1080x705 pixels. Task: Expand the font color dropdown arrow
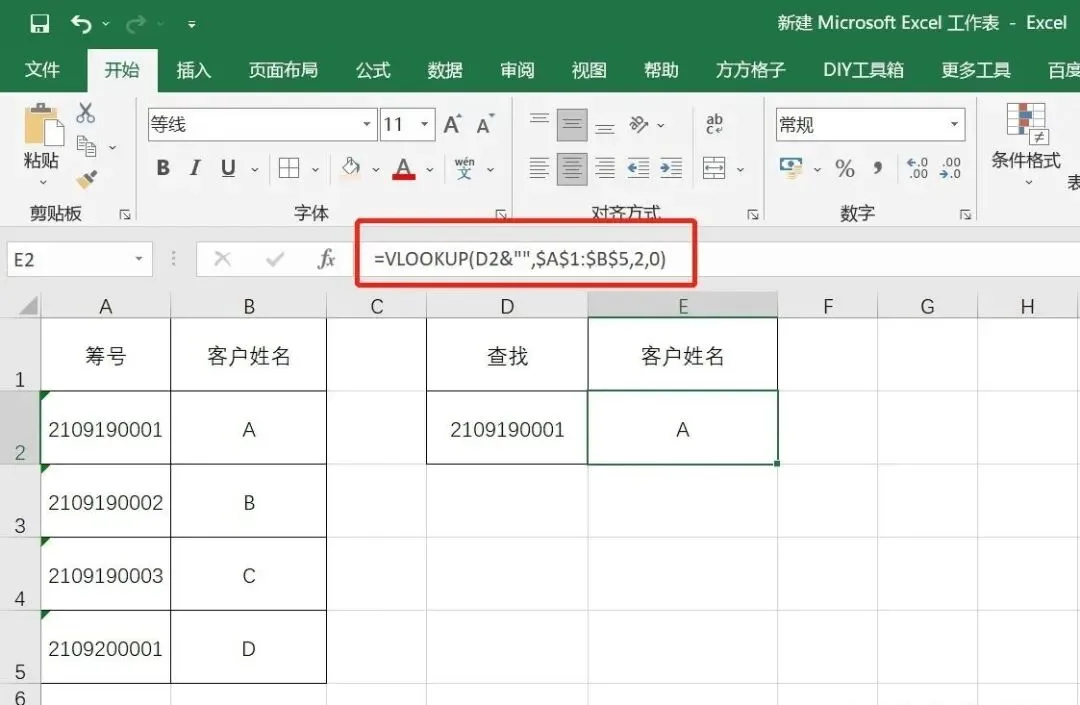[430, 169]
